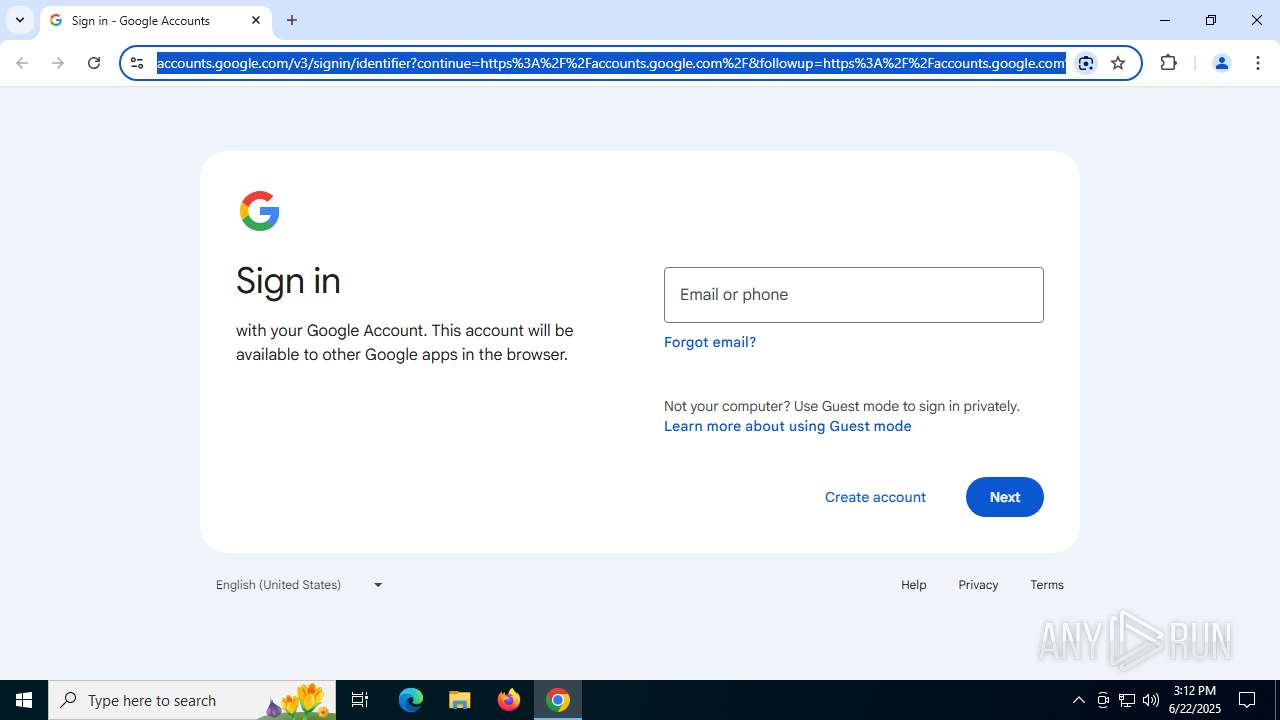The height and width of the screenshot is (720, 1280).
Task: Show hidden system tray icons
Action: (x=1078, y=700)
